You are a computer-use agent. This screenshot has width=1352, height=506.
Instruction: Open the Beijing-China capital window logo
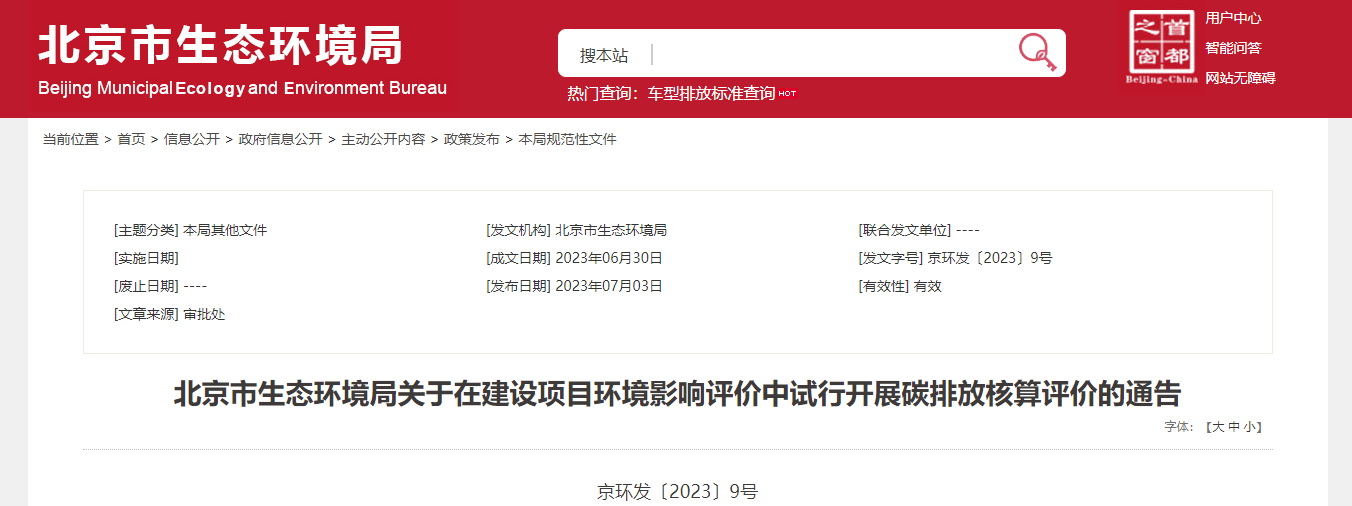click(1161, 47)
